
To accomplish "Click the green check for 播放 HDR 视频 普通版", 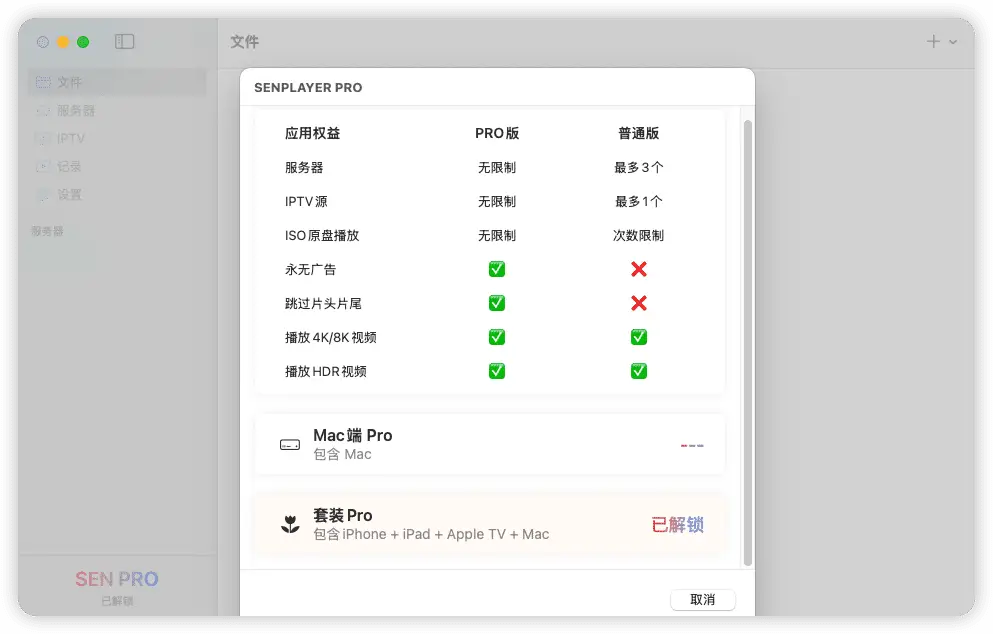I will [638, 371].
